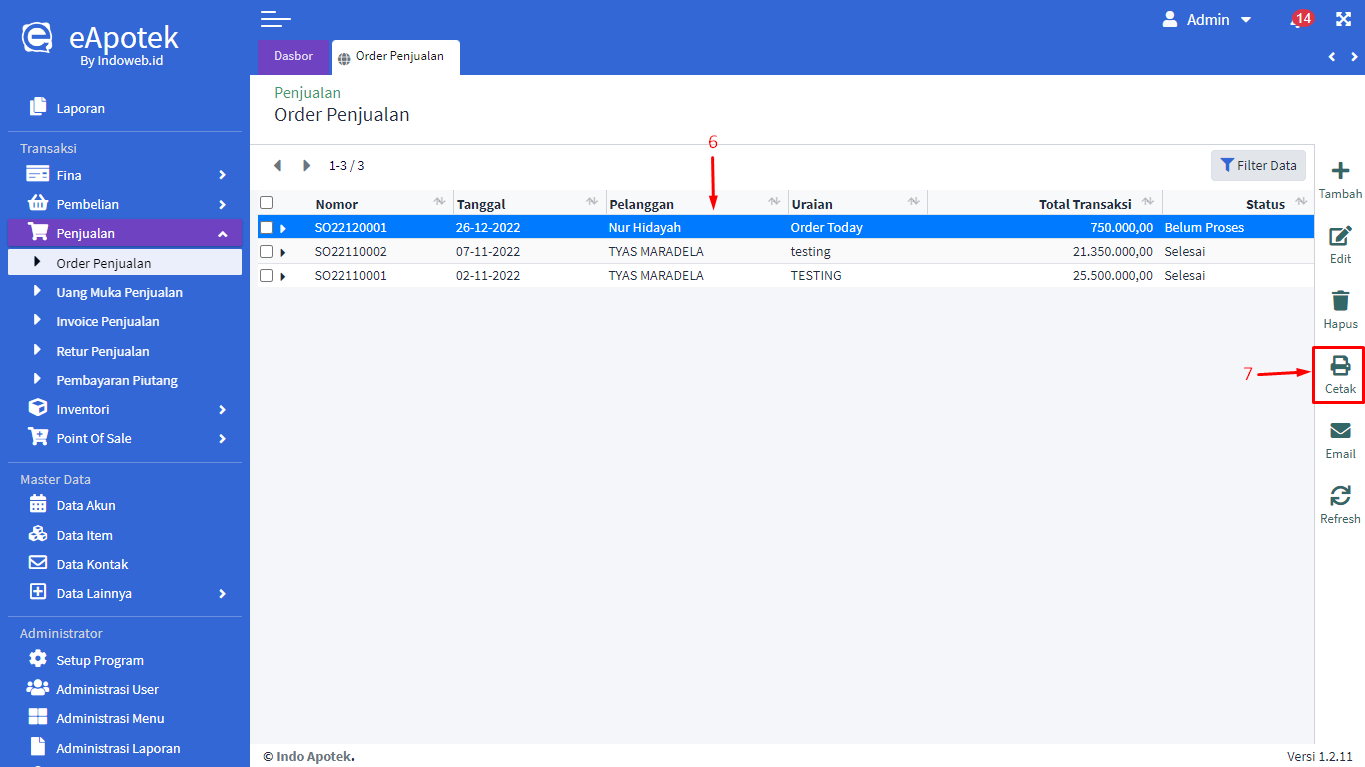Click the Cetak printer icon
The height and width of the screenshot is (767, 1365).
pos(1340,366)
